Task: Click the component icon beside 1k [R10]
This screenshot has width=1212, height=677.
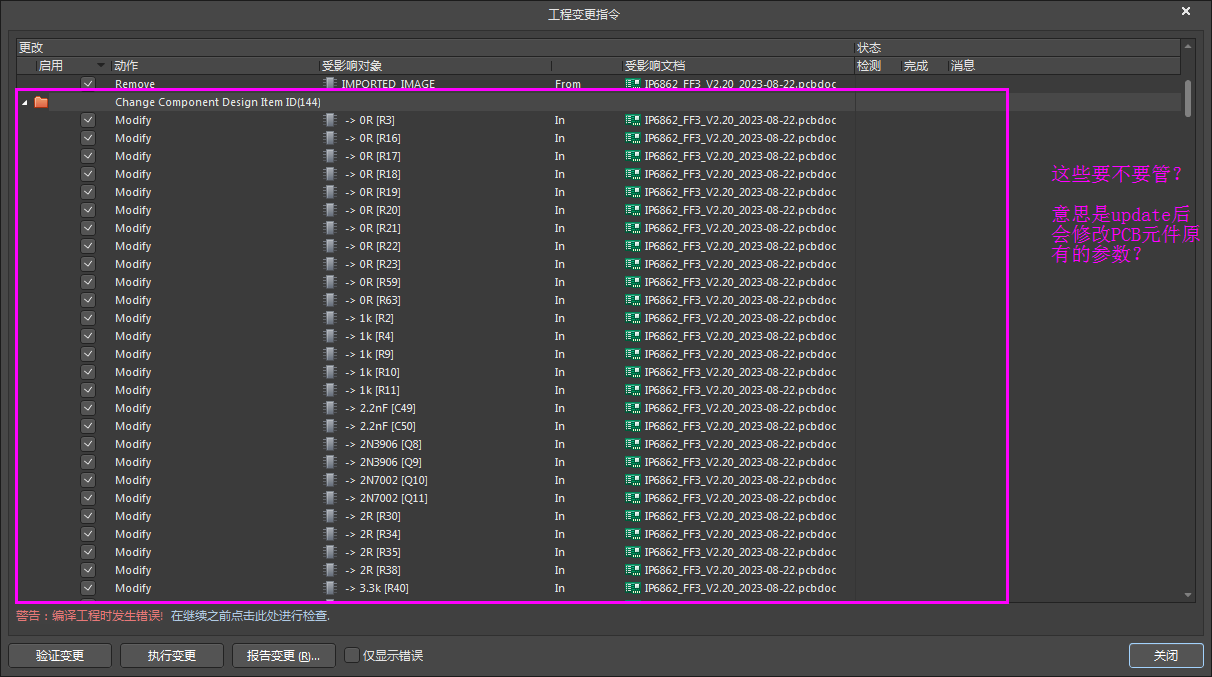Action: coord(330,372)
